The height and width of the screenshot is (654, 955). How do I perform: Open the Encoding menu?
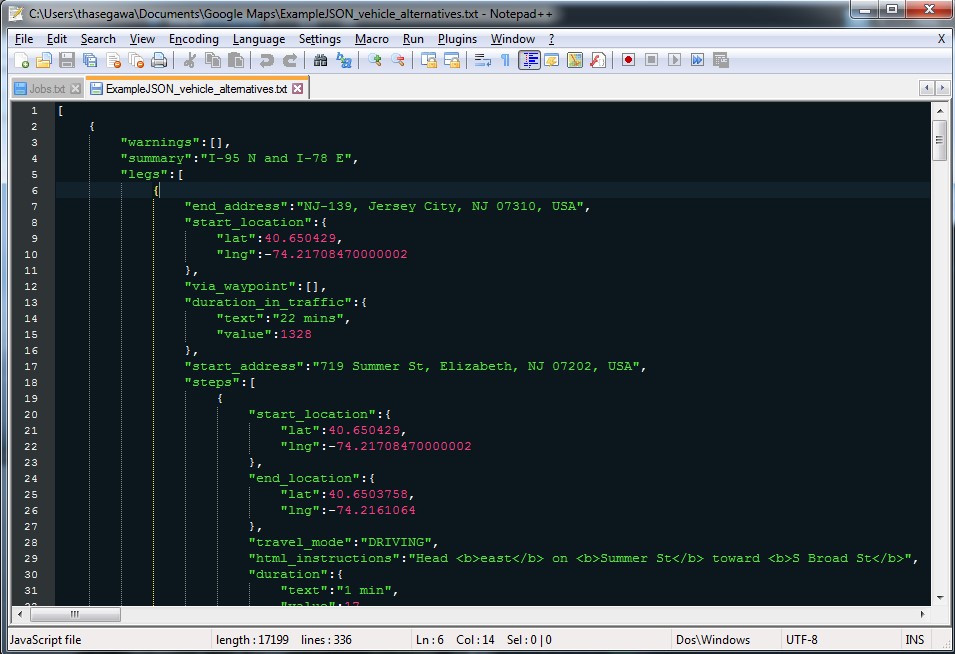click(194, 39)
